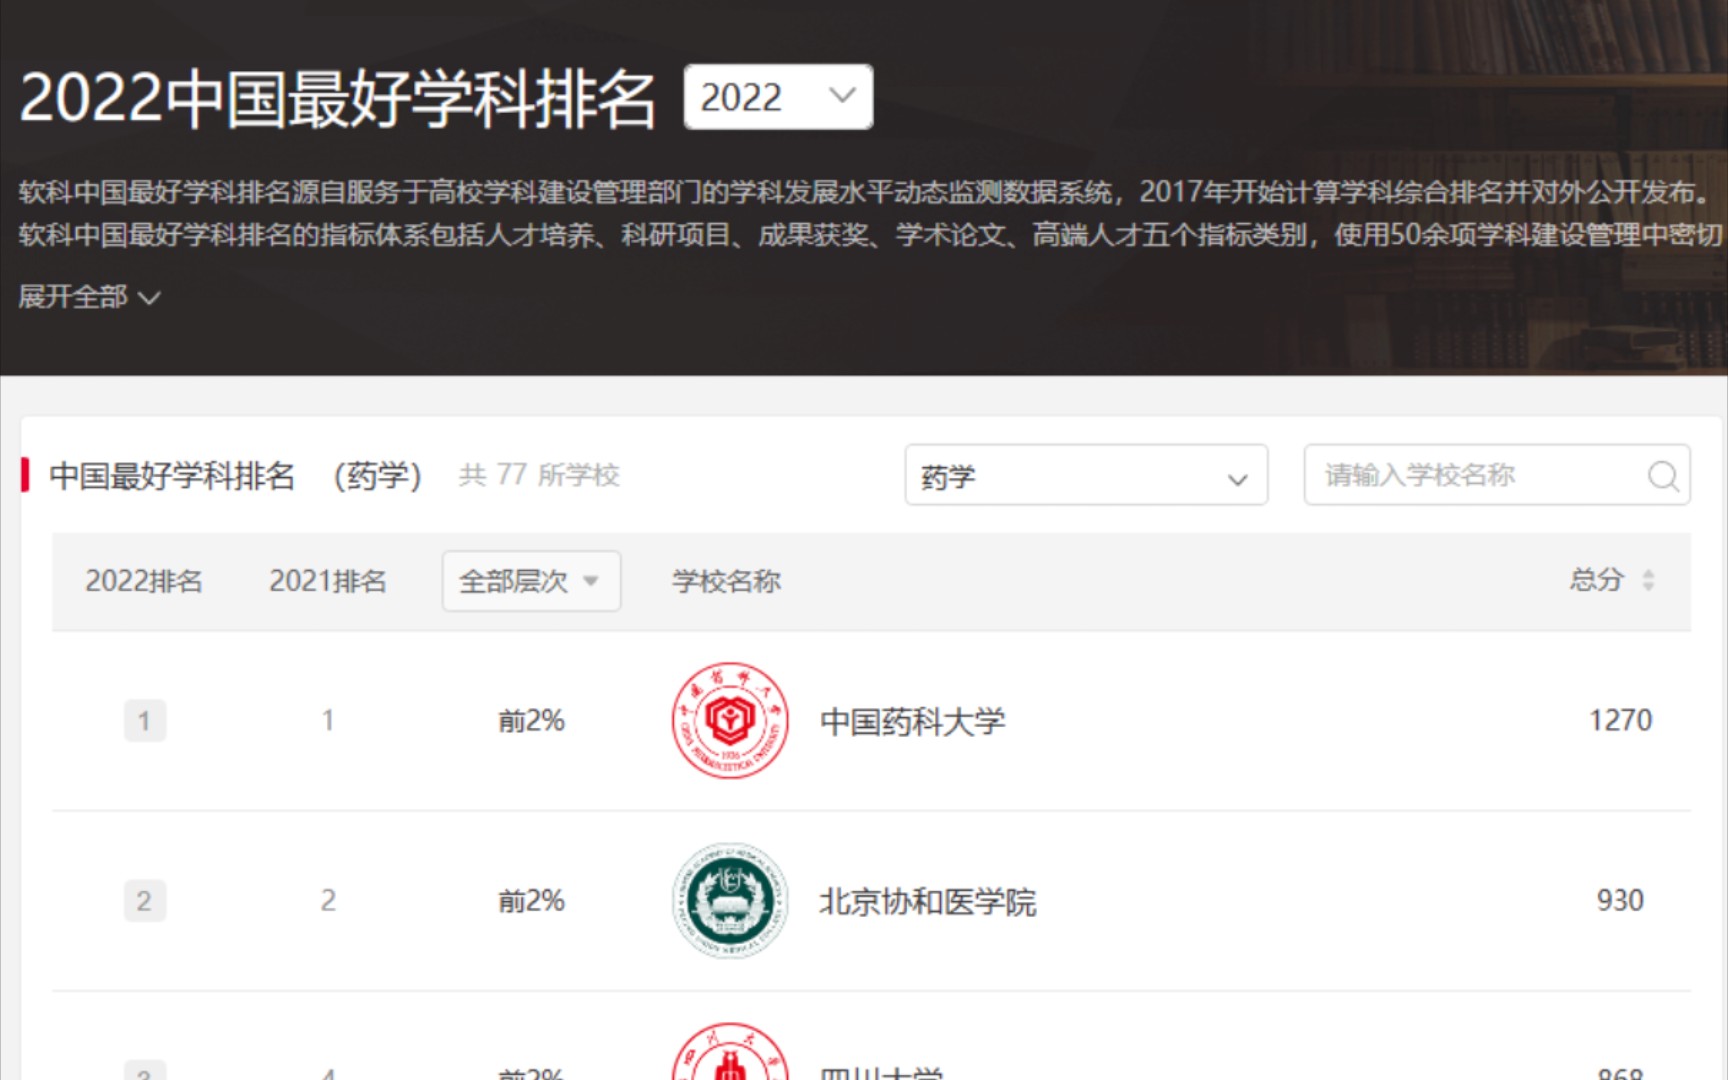This screenshot has height=1080, width=1728.
Task: Click the 总分 column header label
Action: tap(1596, 580)
